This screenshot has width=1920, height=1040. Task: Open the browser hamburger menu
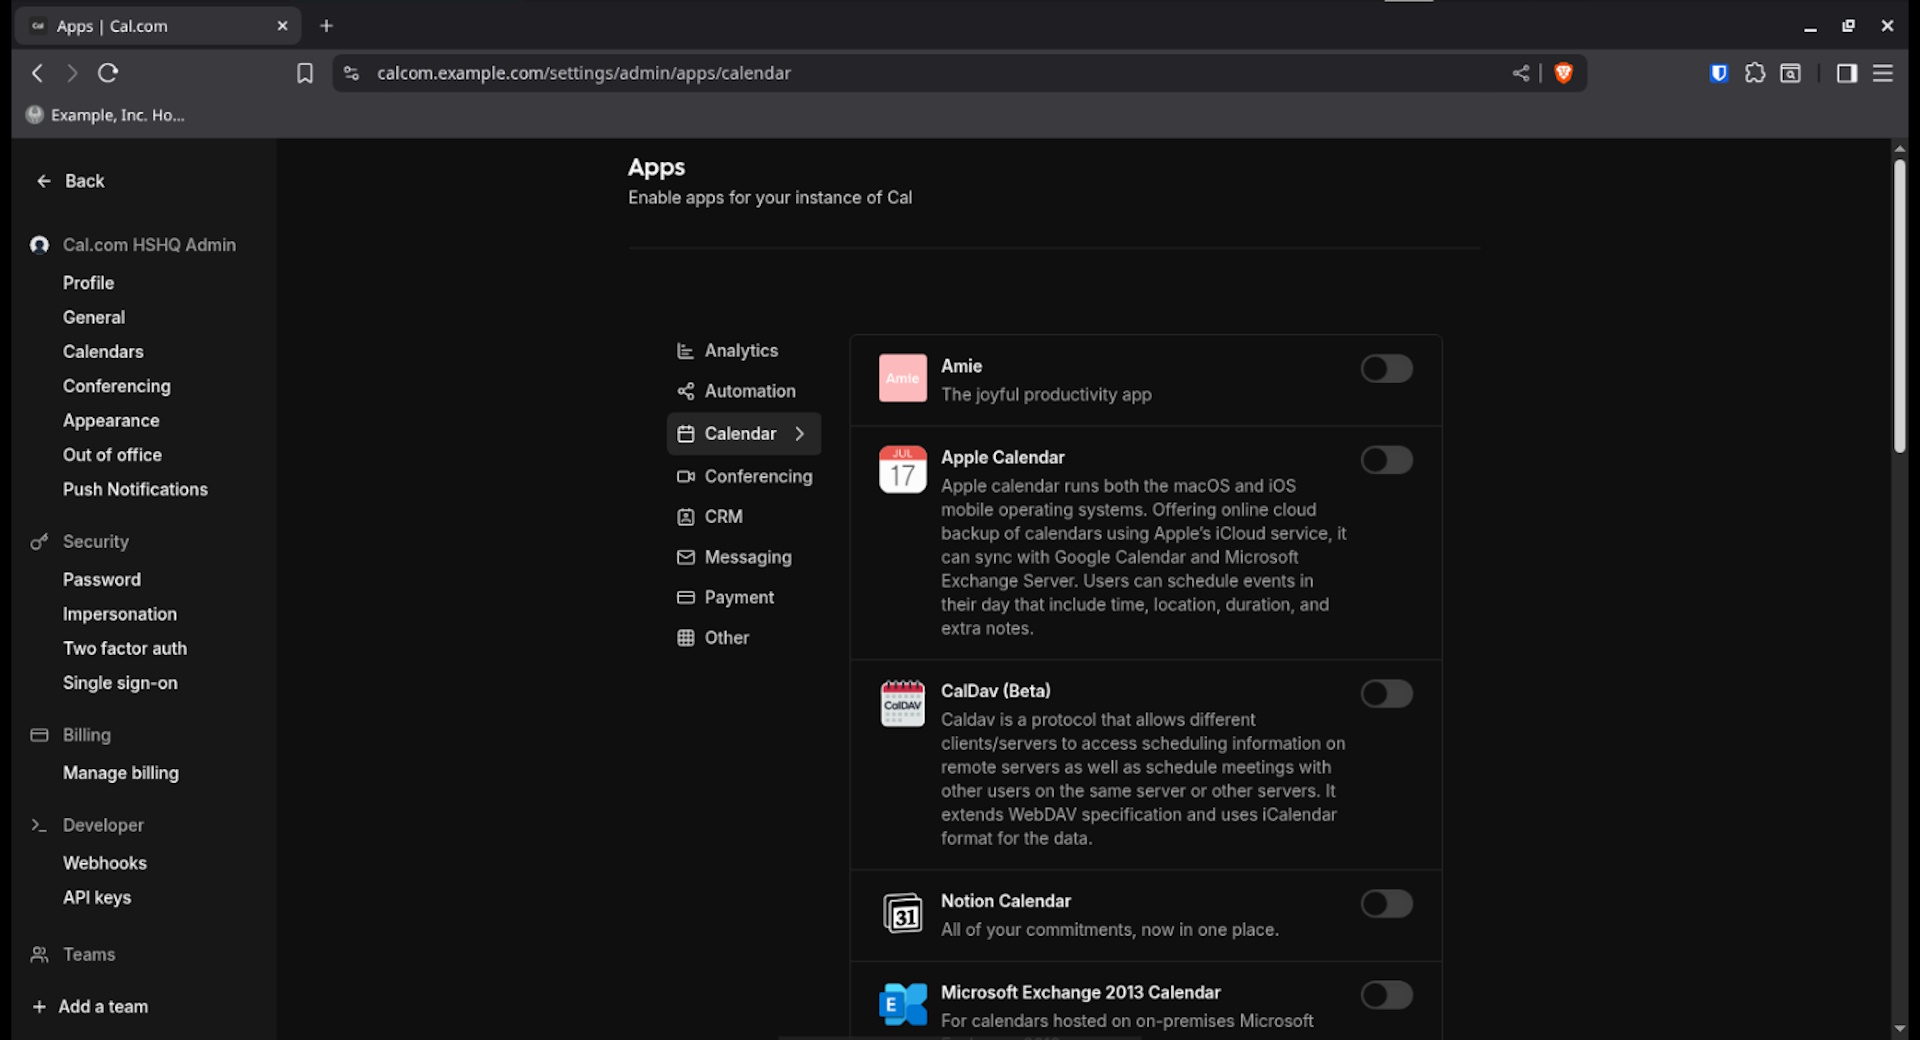tap(1882, 73)
